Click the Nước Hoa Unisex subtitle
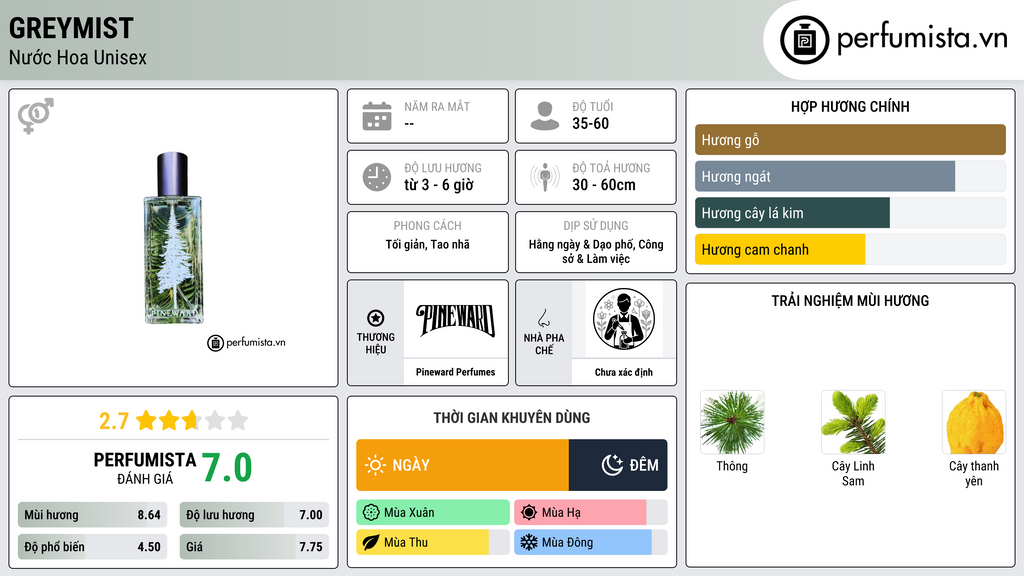The height and width of the screenshot is (576, 1024). [x=78, y=58]
